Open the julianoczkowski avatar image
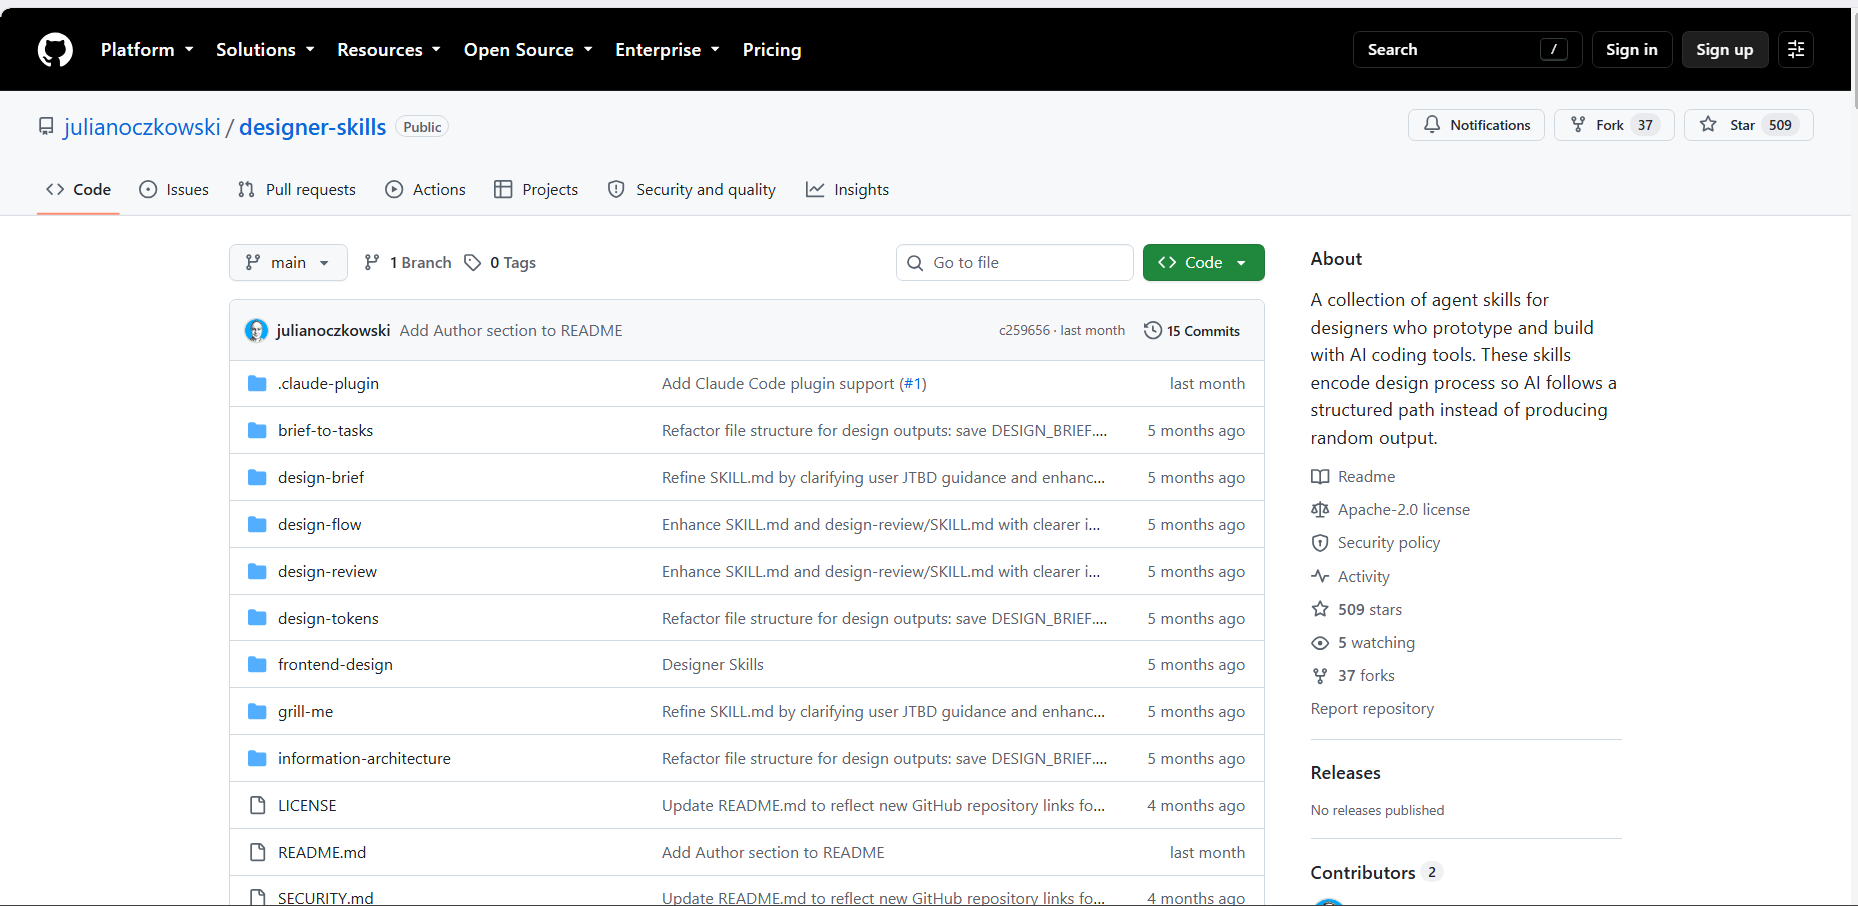The height and width of the screenshot is (906, 1858). 257,330
